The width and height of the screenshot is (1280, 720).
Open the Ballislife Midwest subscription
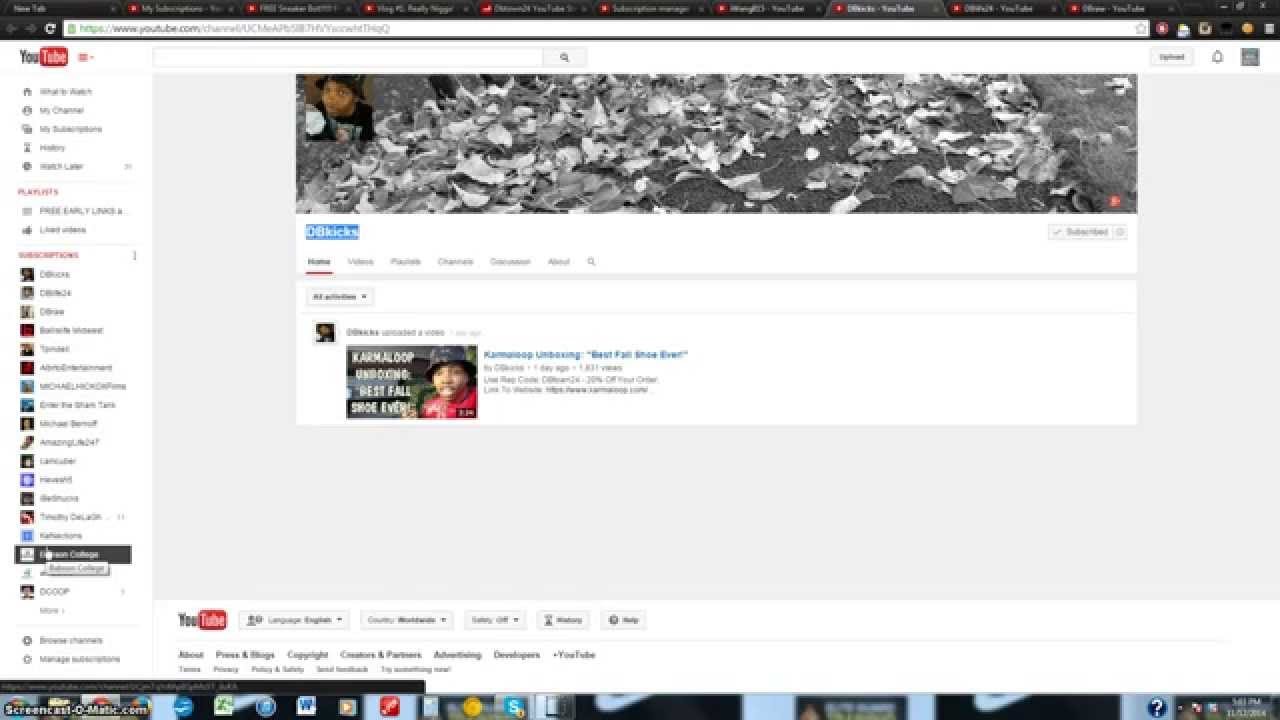point(71,330)
